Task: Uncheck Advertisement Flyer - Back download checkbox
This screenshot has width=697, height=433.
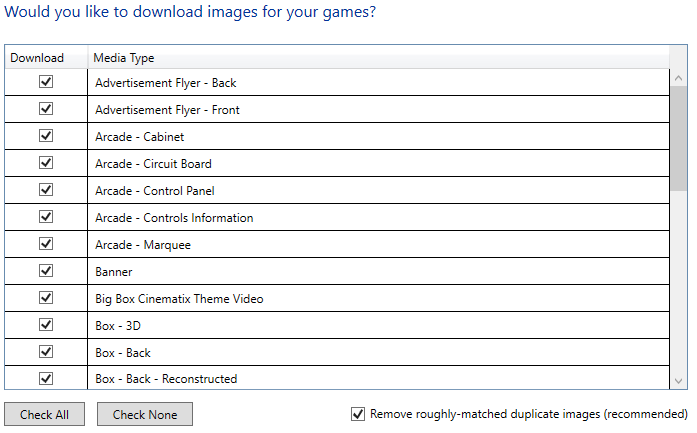Action: 46,82
